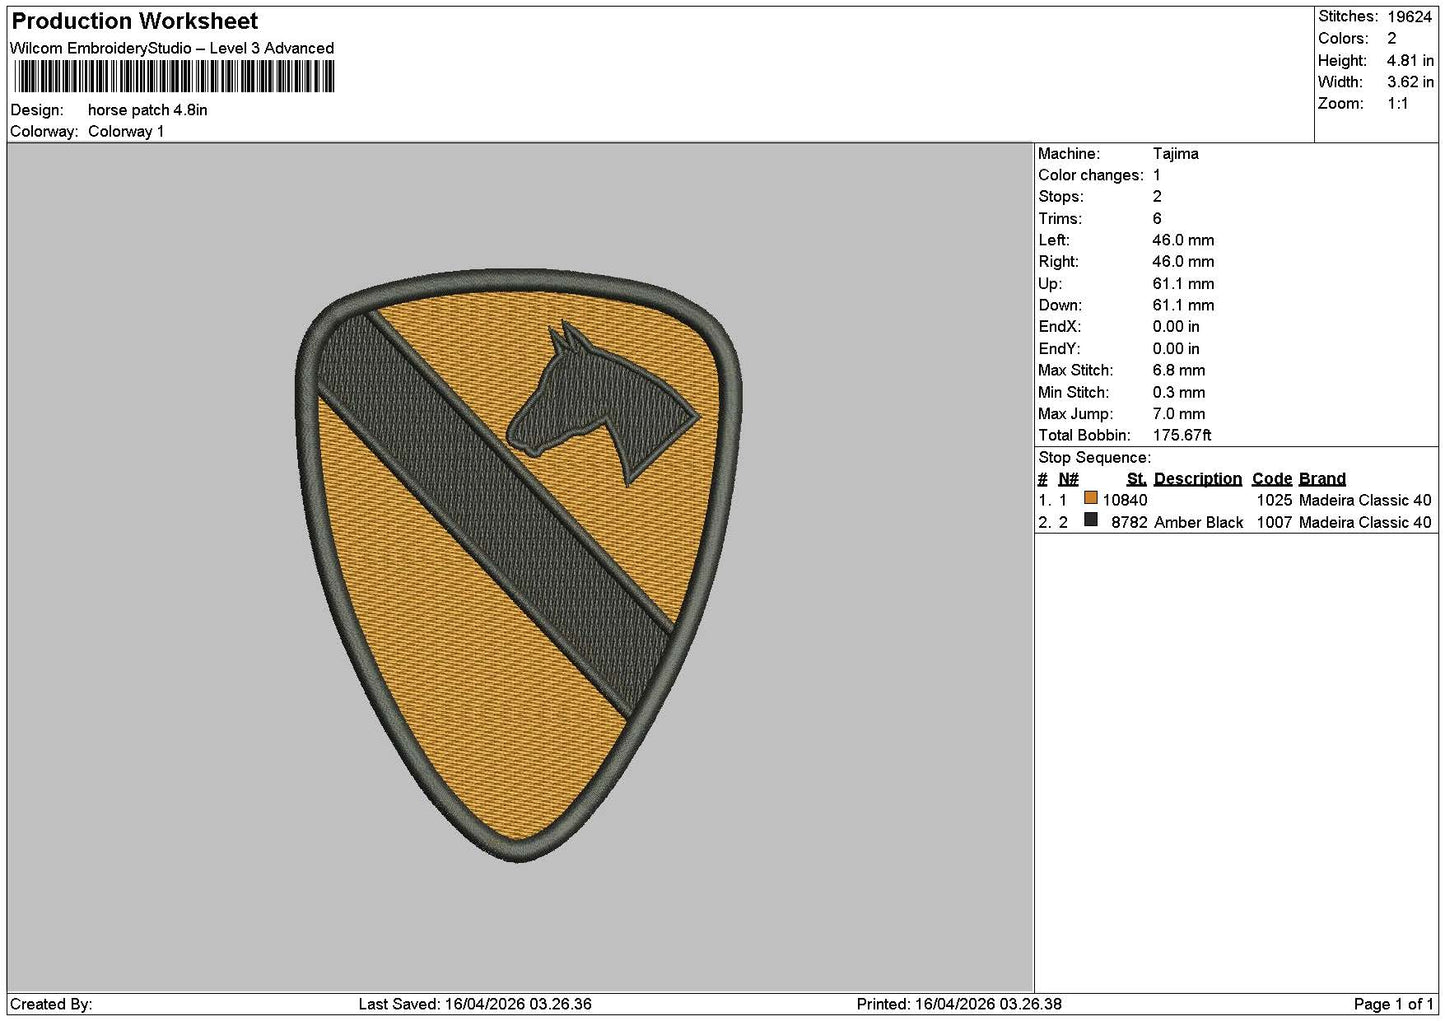Click the Colors value 2
1445x1021 pixels.
click(x=1392, y=38)
